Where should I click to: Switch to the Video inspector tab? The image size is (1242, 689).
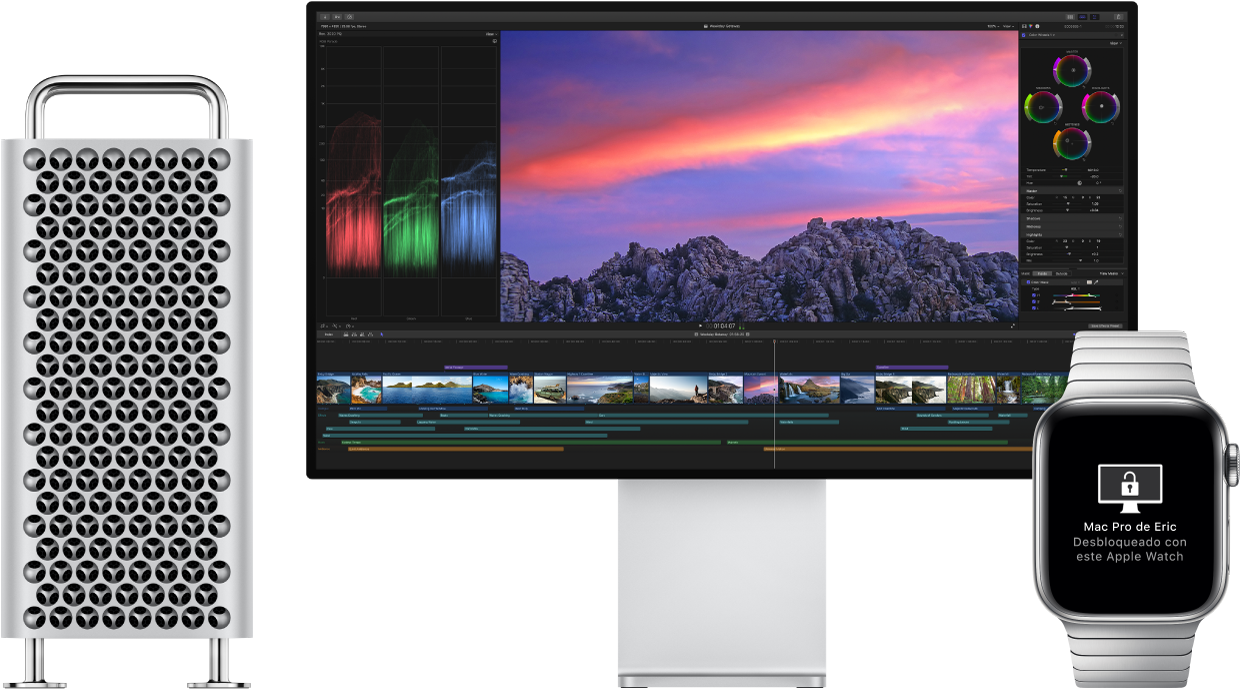click(1024, 26)
